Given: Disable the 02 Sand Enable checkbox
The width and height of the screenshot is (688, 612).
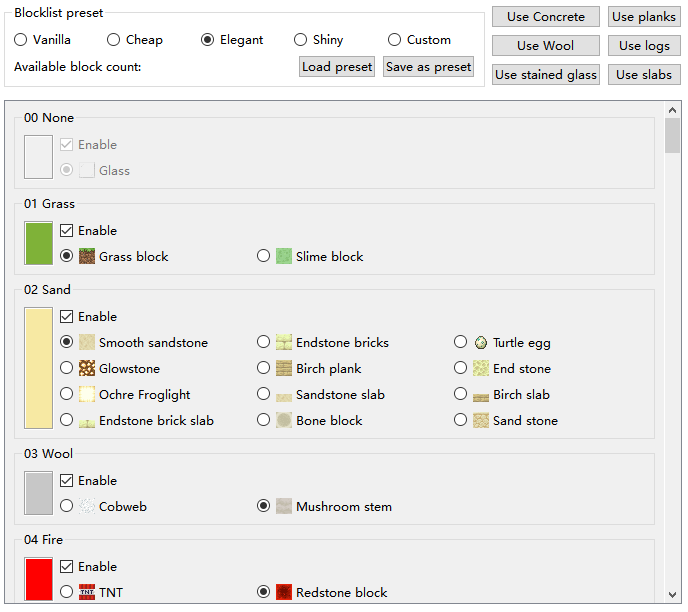Looking at the screenshot, I should coord(67,316).
